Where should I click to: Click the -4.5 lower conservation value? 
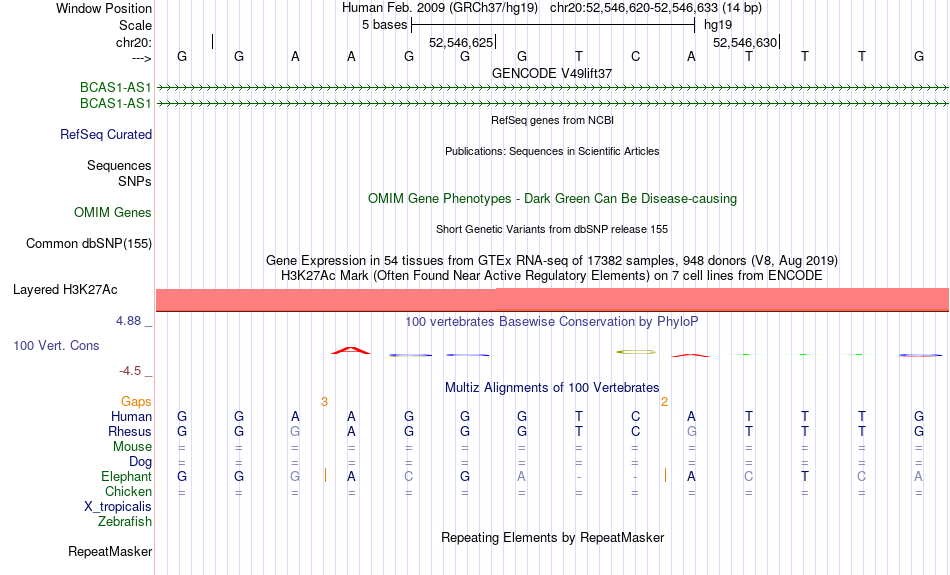[x=130, y=371]
